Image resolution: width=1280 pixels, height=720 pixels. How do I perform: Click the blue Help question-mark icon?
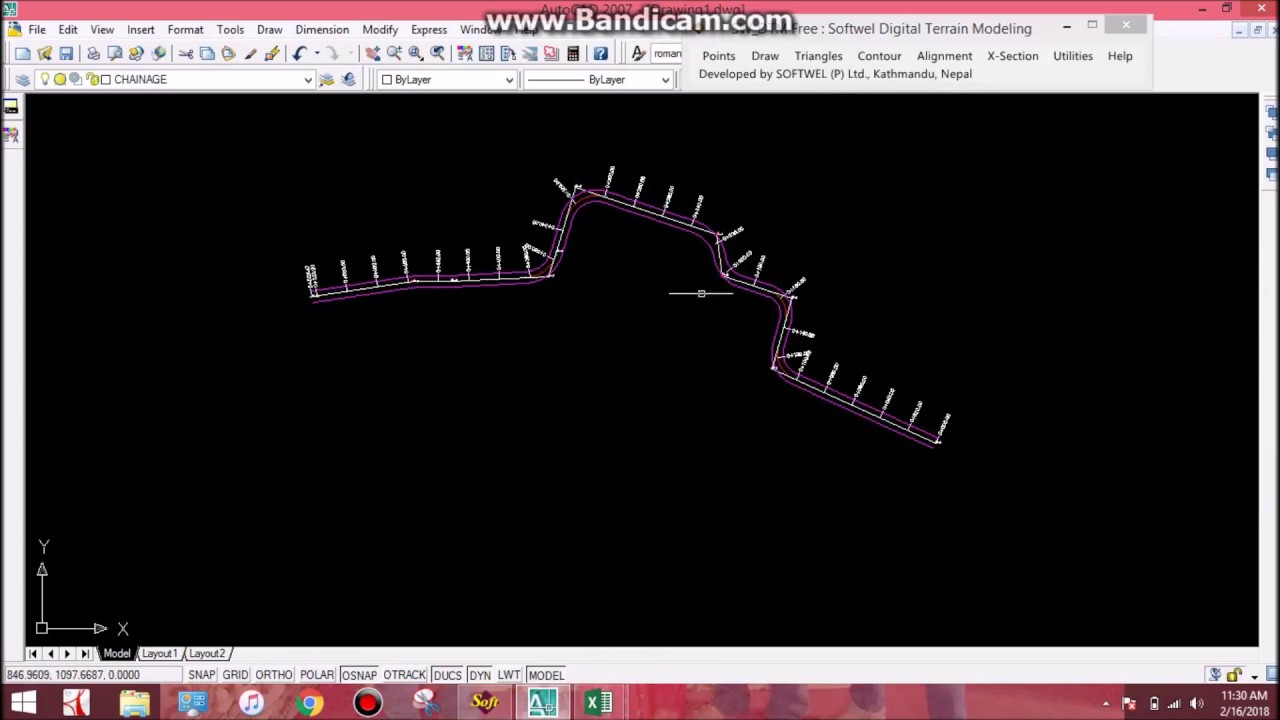pos(600,53)
